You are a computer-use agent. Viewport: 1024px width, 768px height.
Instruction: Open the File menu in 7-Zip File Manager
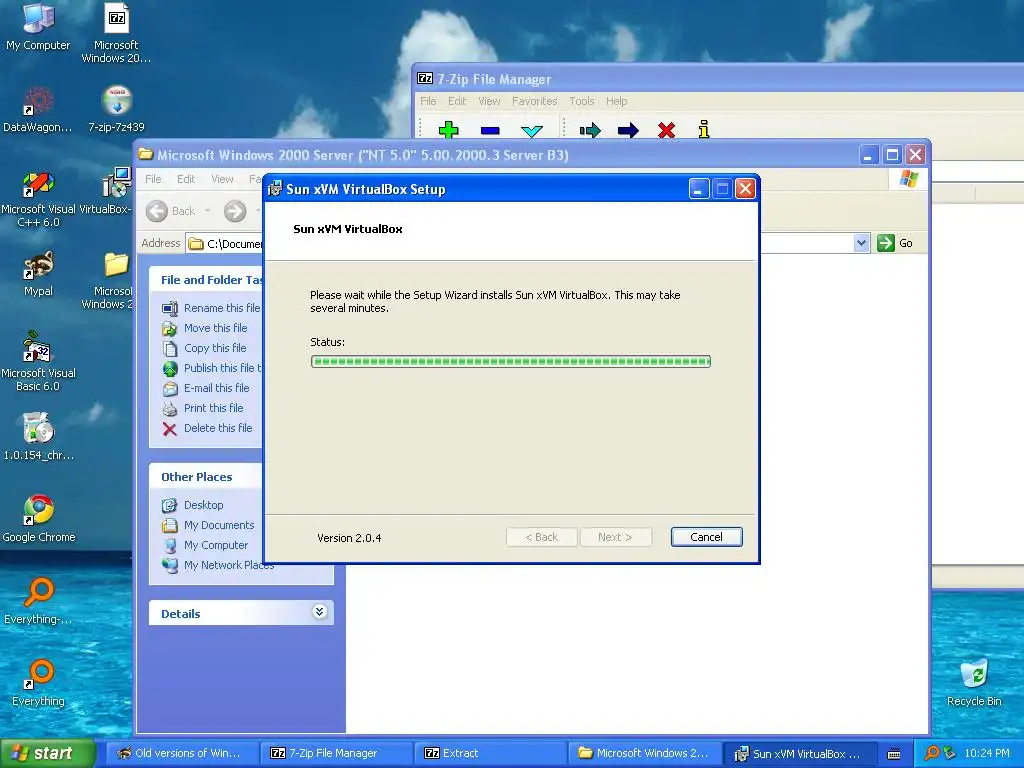pos(428,101)
